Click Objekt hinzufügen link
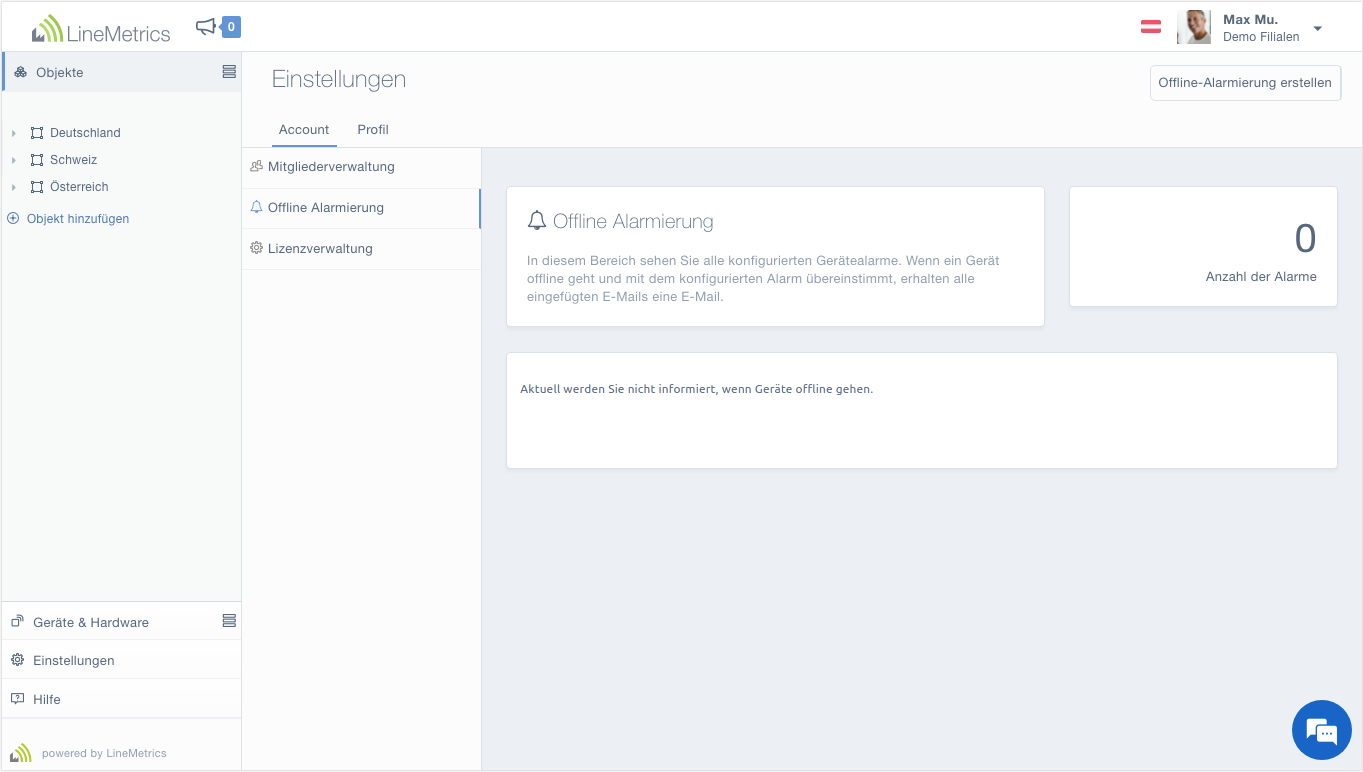 78,218
